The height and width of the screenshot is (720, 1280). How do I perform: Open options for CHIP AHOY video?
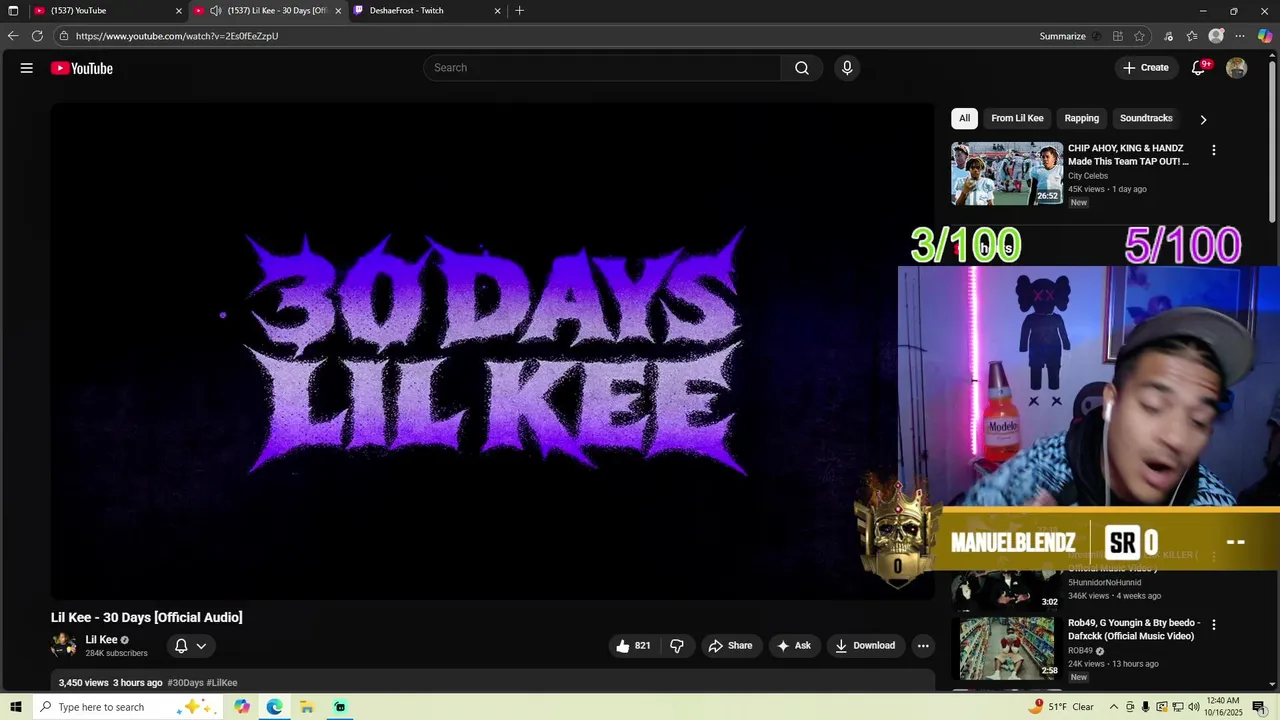[1214, 150]
